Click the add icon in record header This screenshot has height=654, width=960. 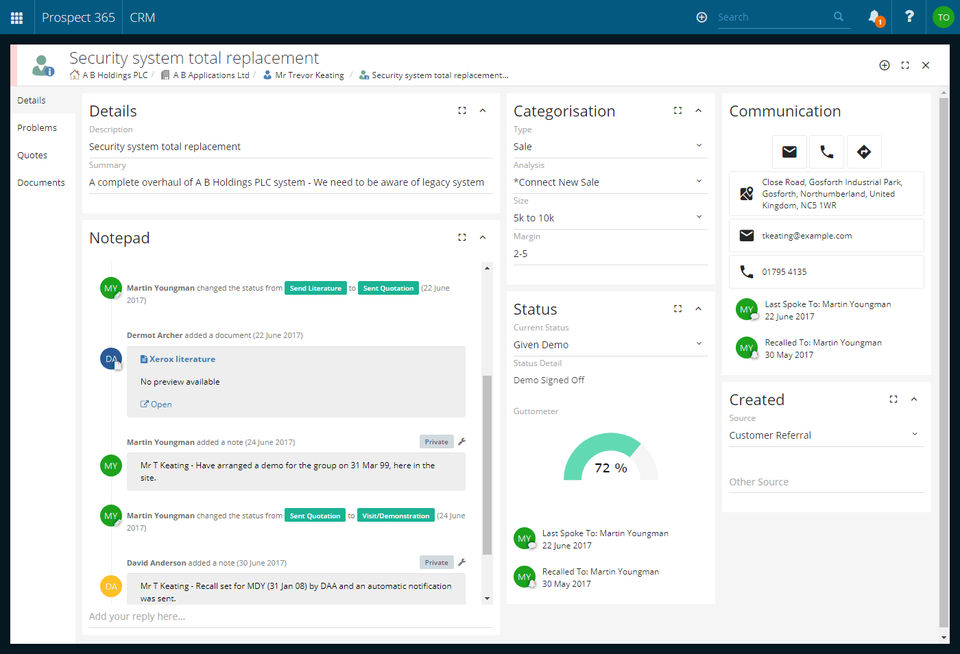(884, 65)
